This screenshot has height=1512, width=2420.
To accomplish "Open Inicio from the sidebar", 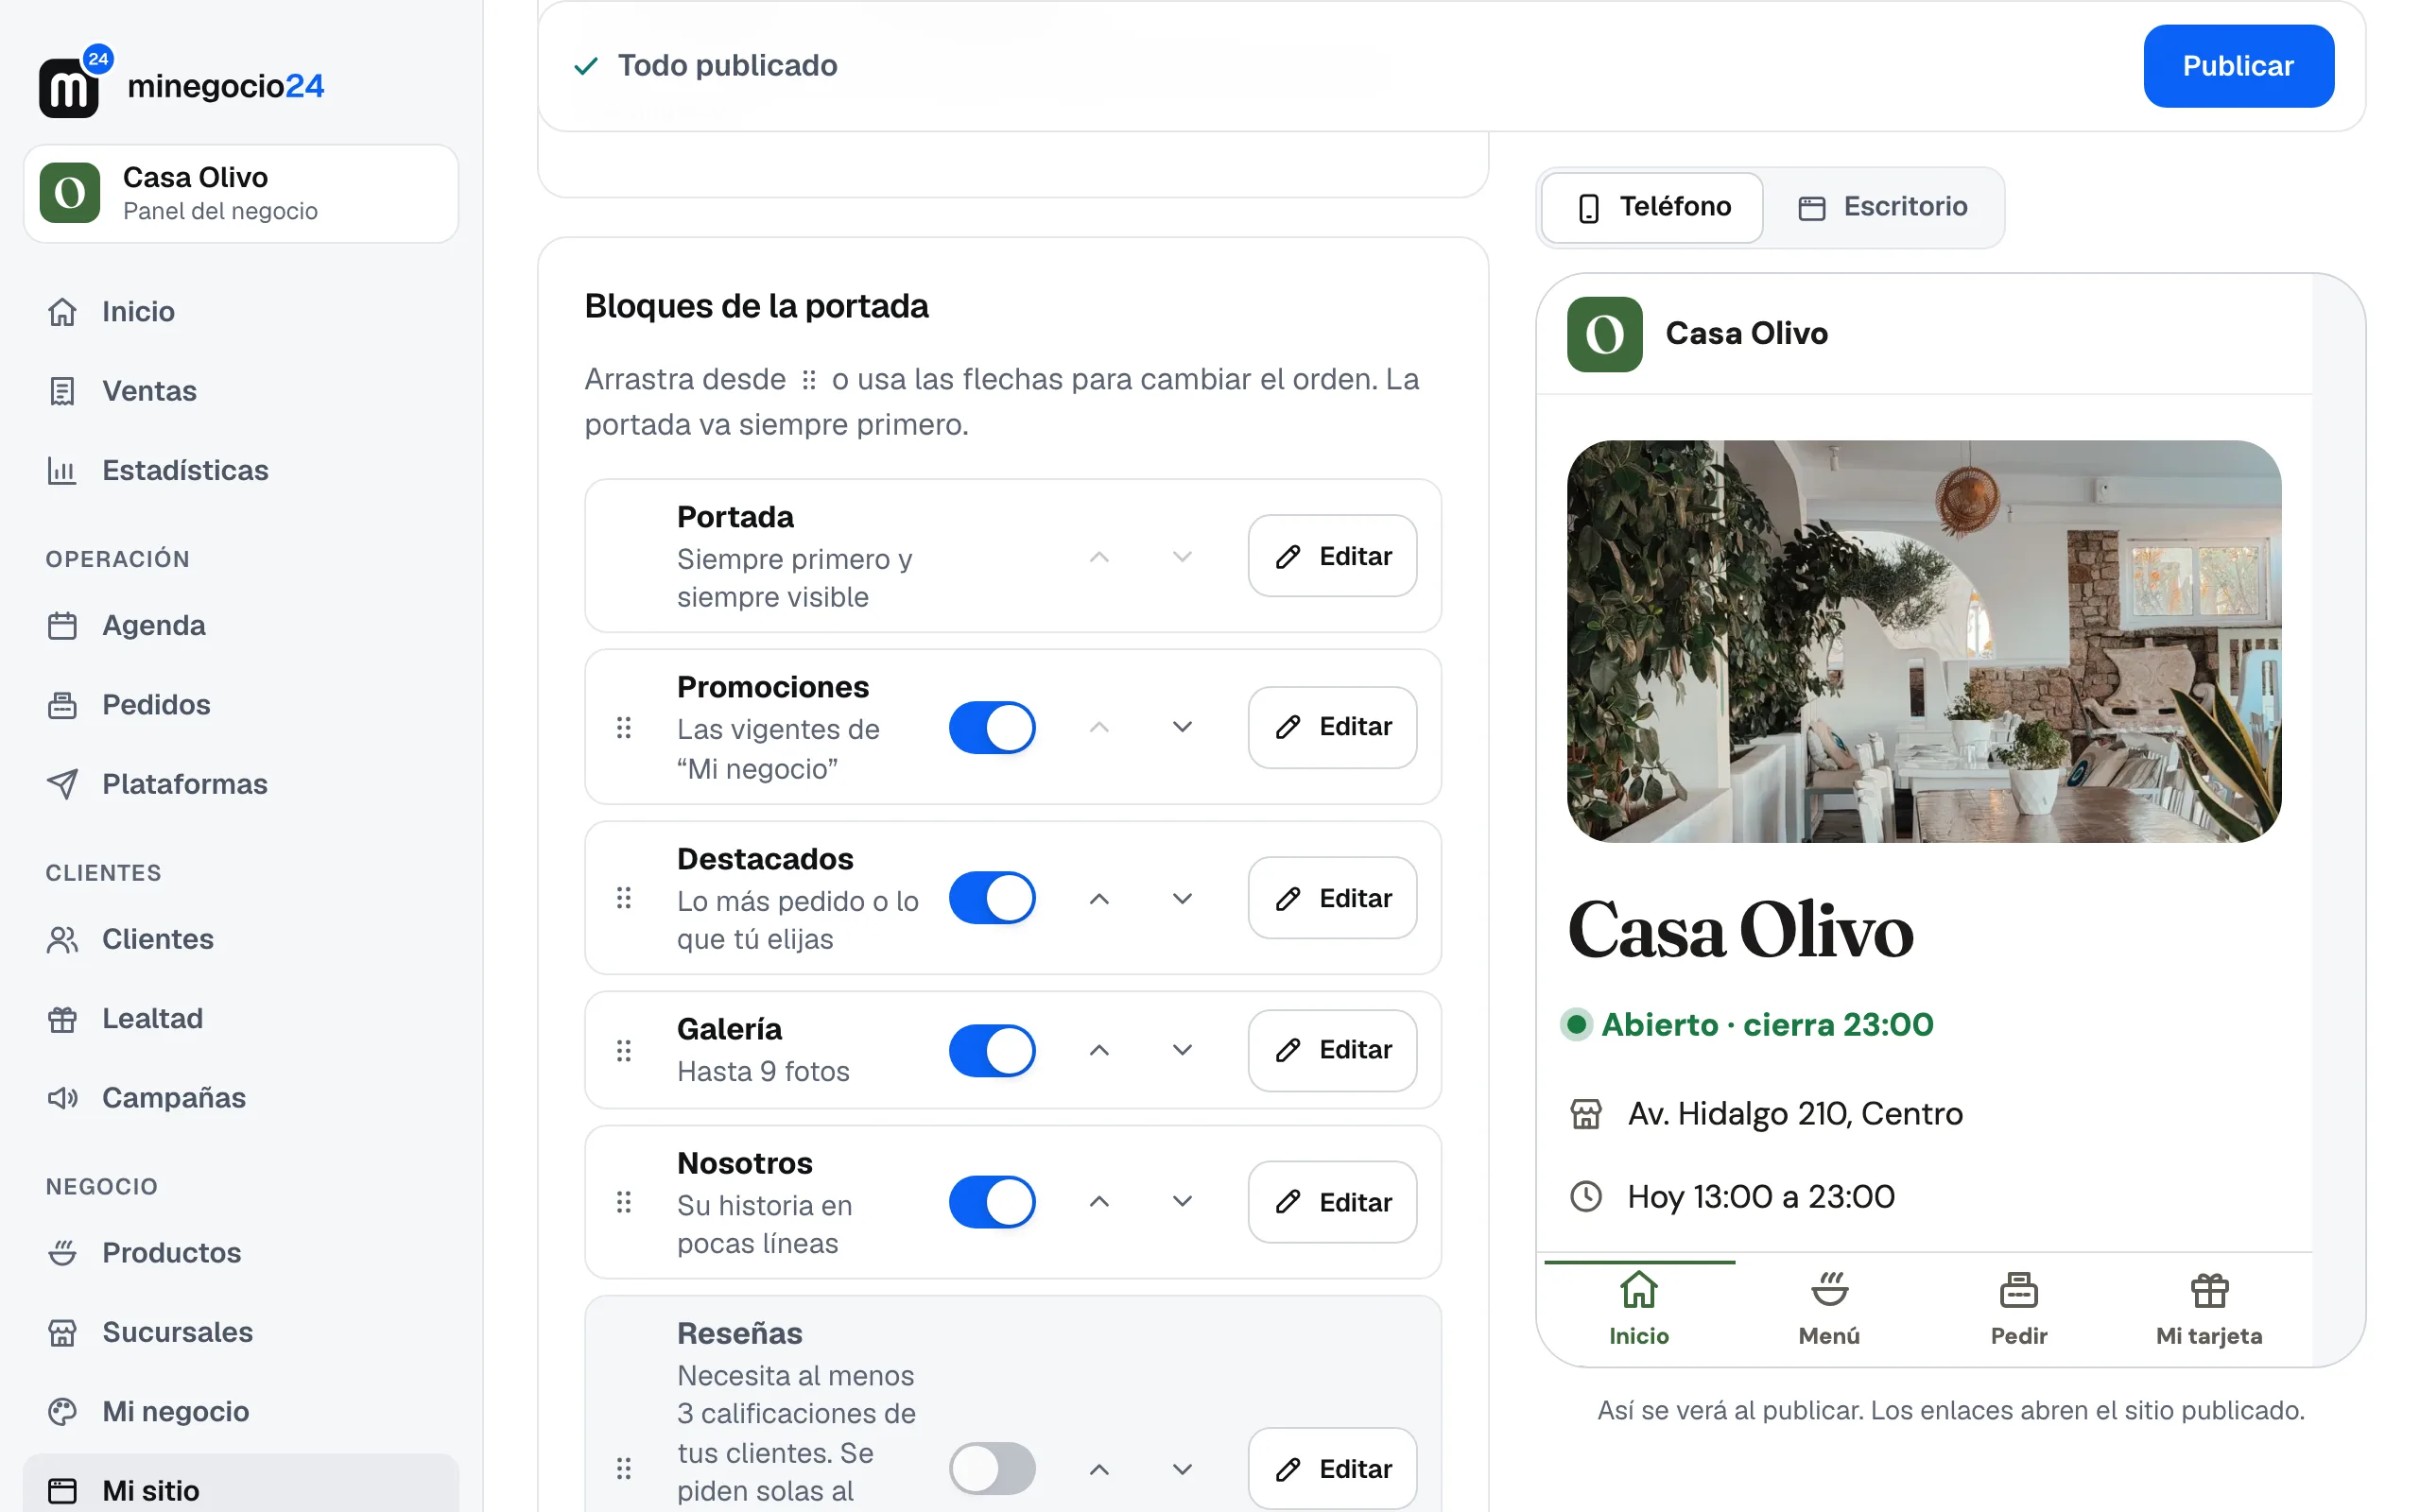I will [240, 312].
